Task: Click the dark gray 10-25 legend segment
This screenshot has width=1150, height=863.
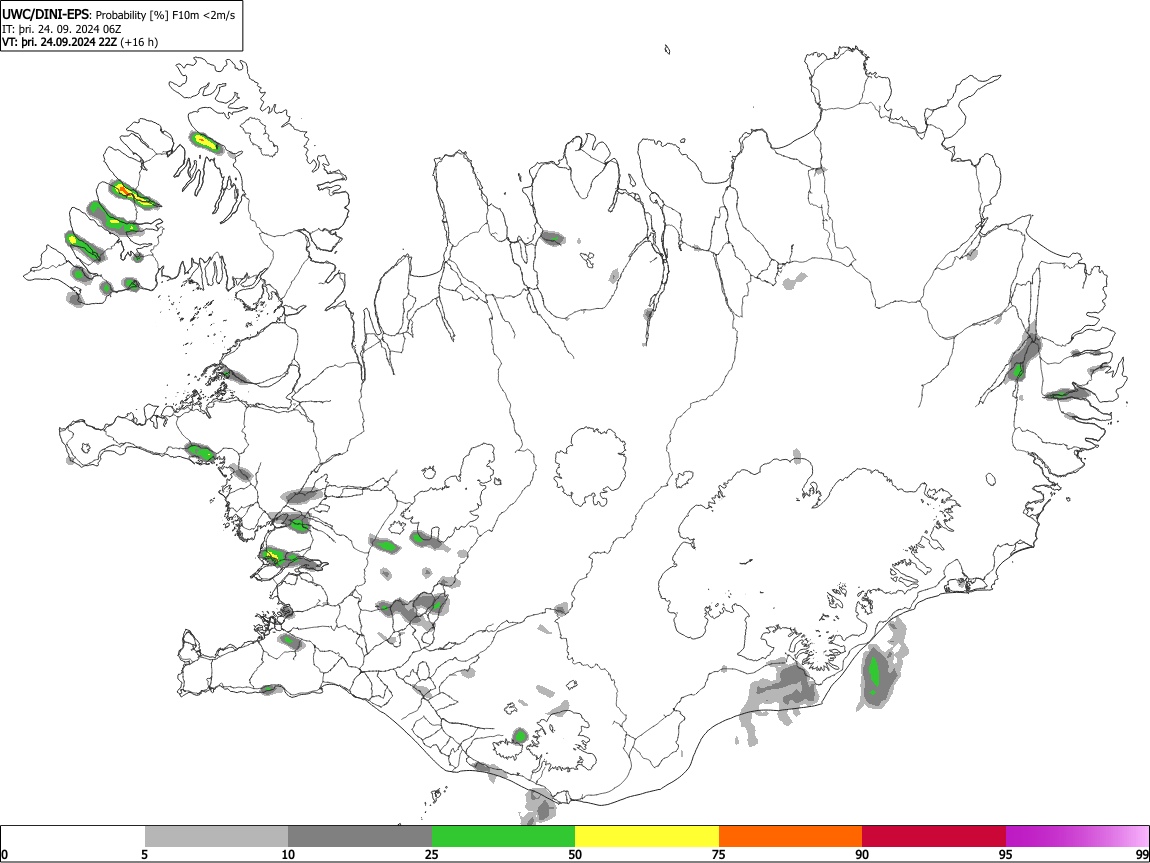Action: pos(360,836)
